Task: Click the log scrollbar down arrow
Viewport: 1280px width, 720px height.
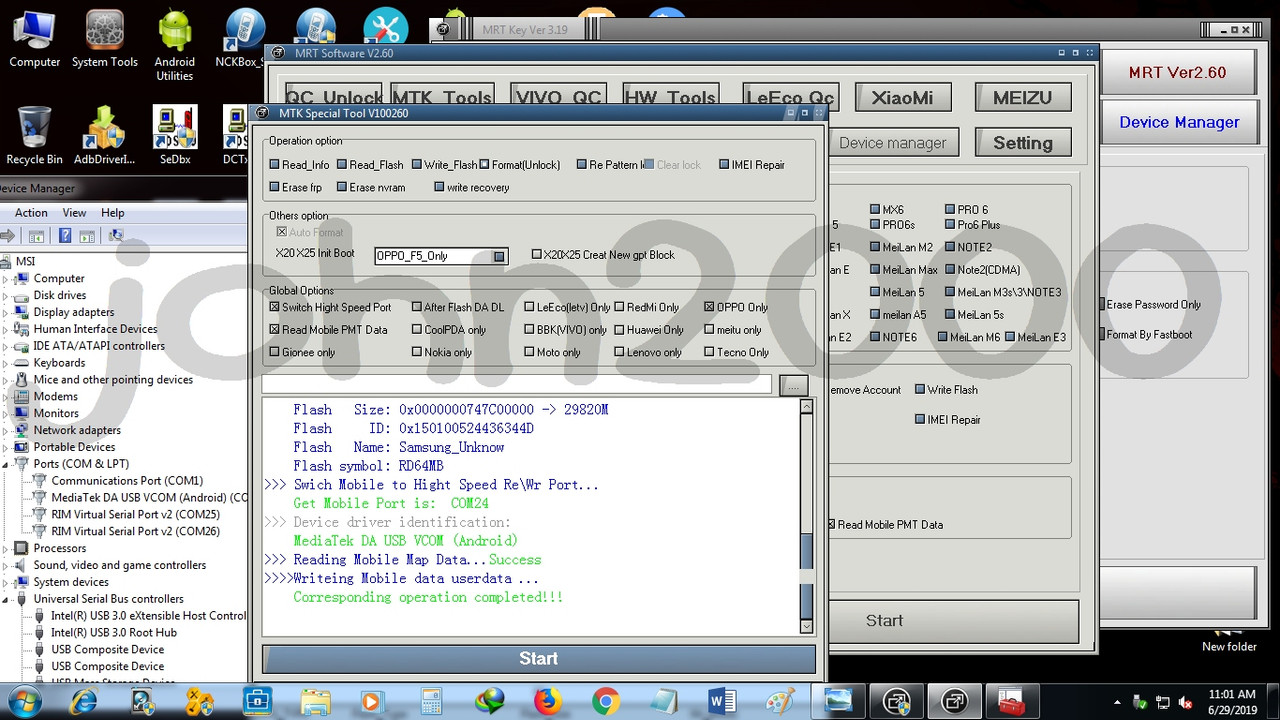Action: coord(807,626)
